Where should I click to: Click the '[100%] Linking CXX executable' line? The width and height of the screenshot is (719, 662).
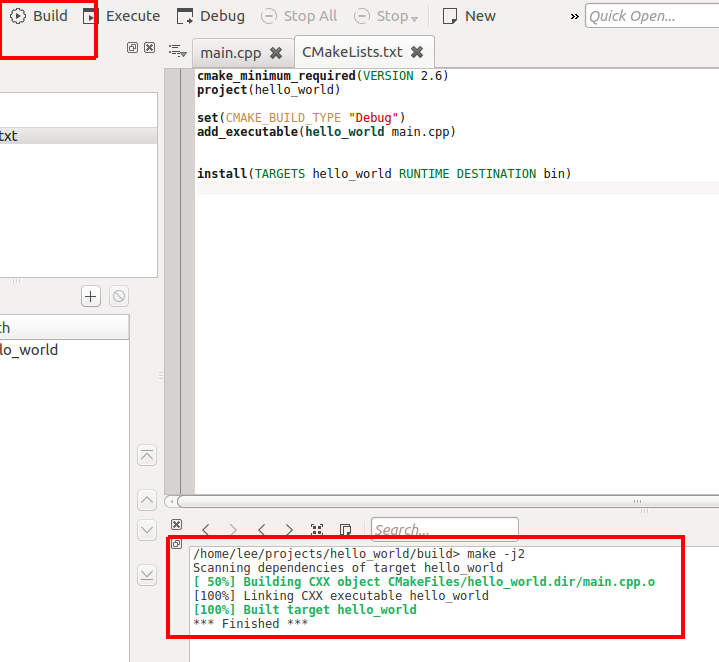(x=341, y=596)
